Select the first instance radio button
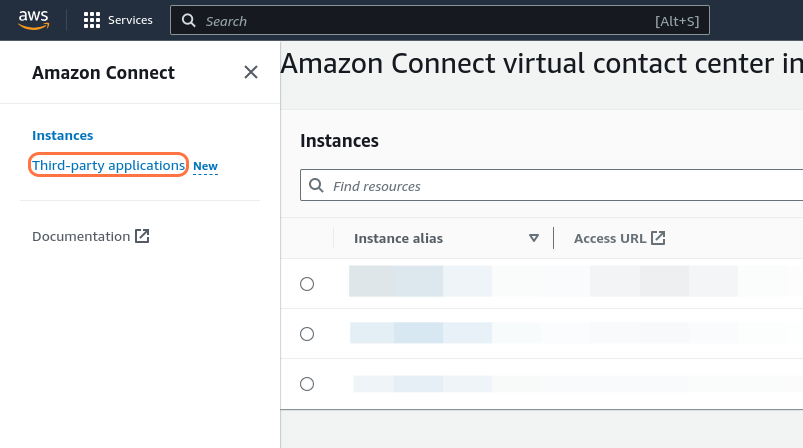Screen dimensions: 803x448 click(307, 284)
